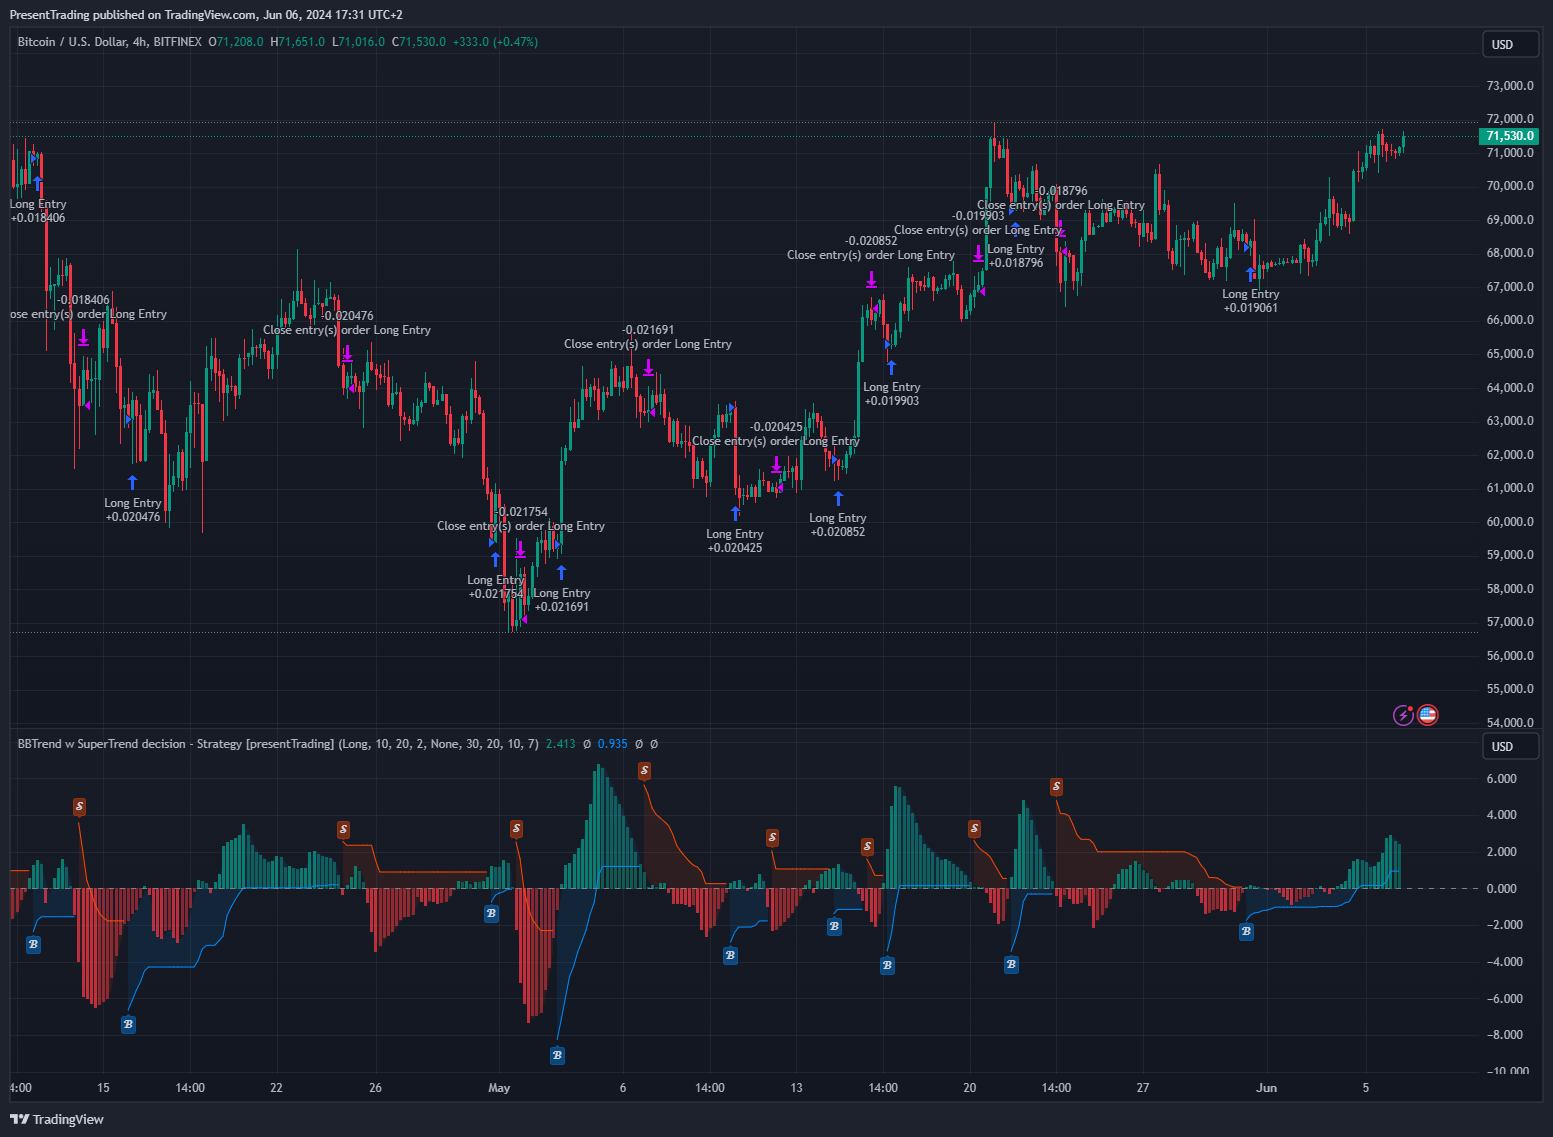Select the Long Entry +0.020852 label
The width and height of the screenshot is (1553, 1137).
[x=838, y=525]
